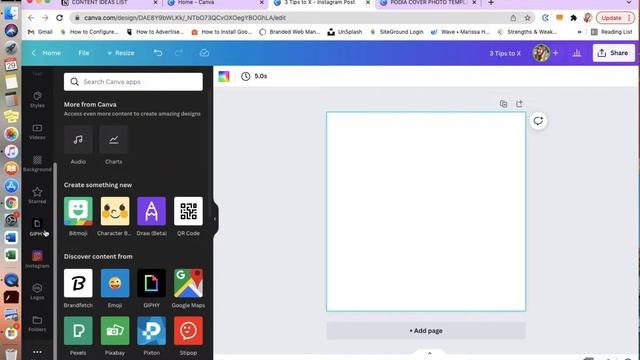Screen dimensions: 640x360
Task: Reload the page
Action: (60, 18)
